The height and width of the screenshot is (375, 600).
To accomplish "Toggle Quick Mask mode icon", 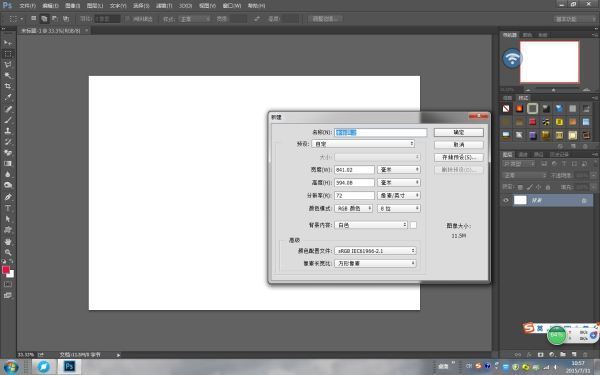I will click(x=8, y=284).
